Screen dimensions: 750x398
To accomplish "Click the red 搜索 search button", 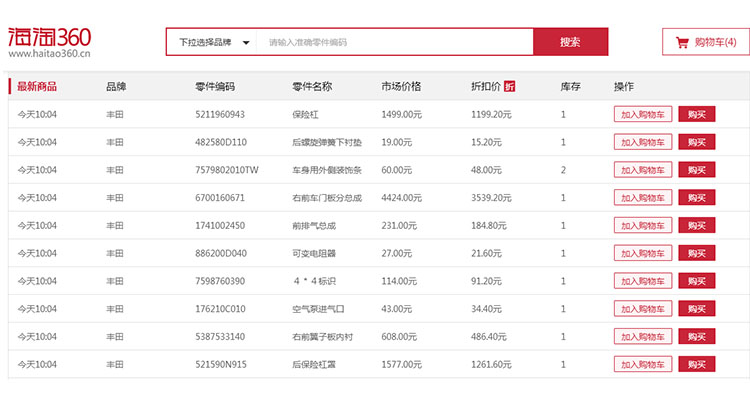I will pos(570,42).
